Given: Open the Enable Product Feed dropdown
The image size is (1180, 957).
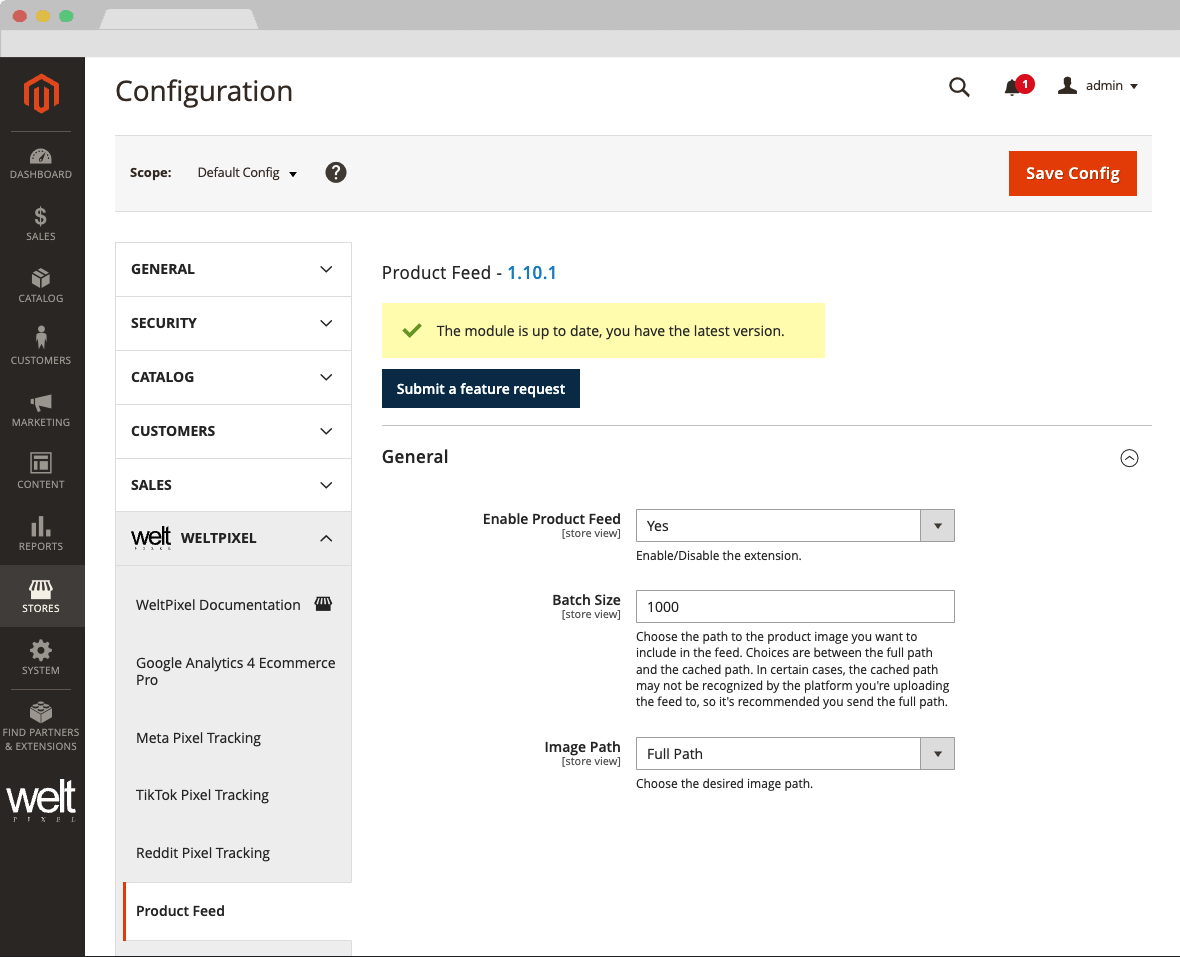Looking at the screenshot, I should (795, 526).
